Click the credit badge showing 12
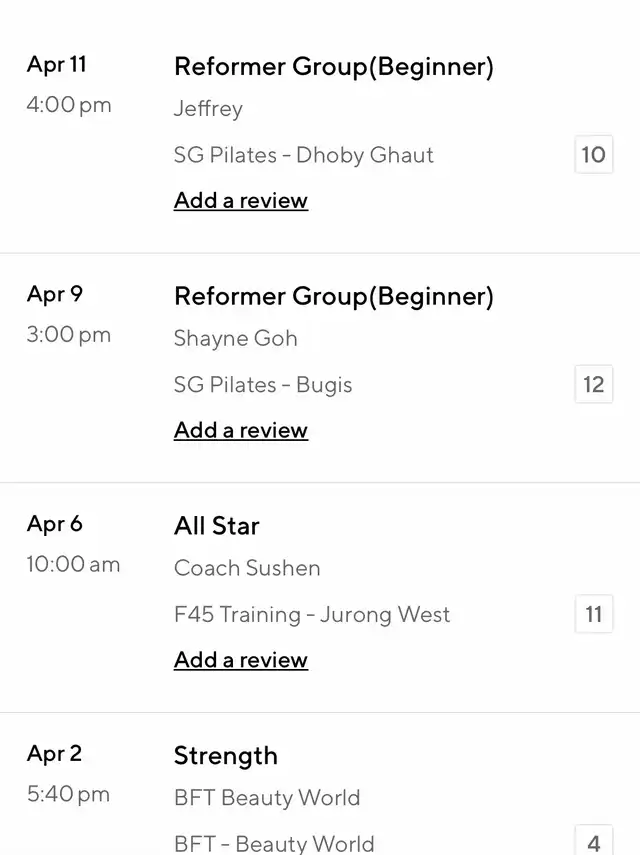Screen dimensions: 640x855 (x=593, y=385)
